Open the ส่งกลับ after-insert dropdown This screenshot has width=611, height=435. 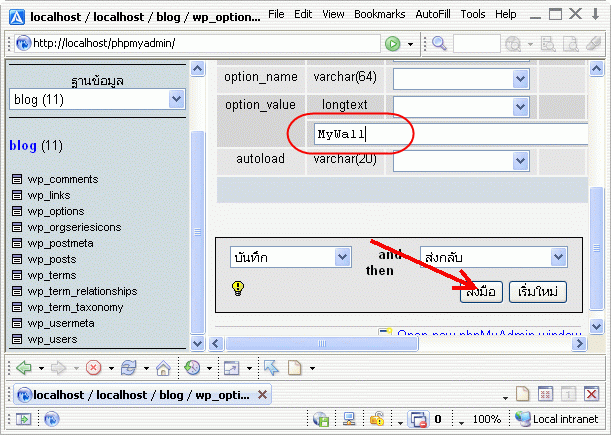[494, 257]
